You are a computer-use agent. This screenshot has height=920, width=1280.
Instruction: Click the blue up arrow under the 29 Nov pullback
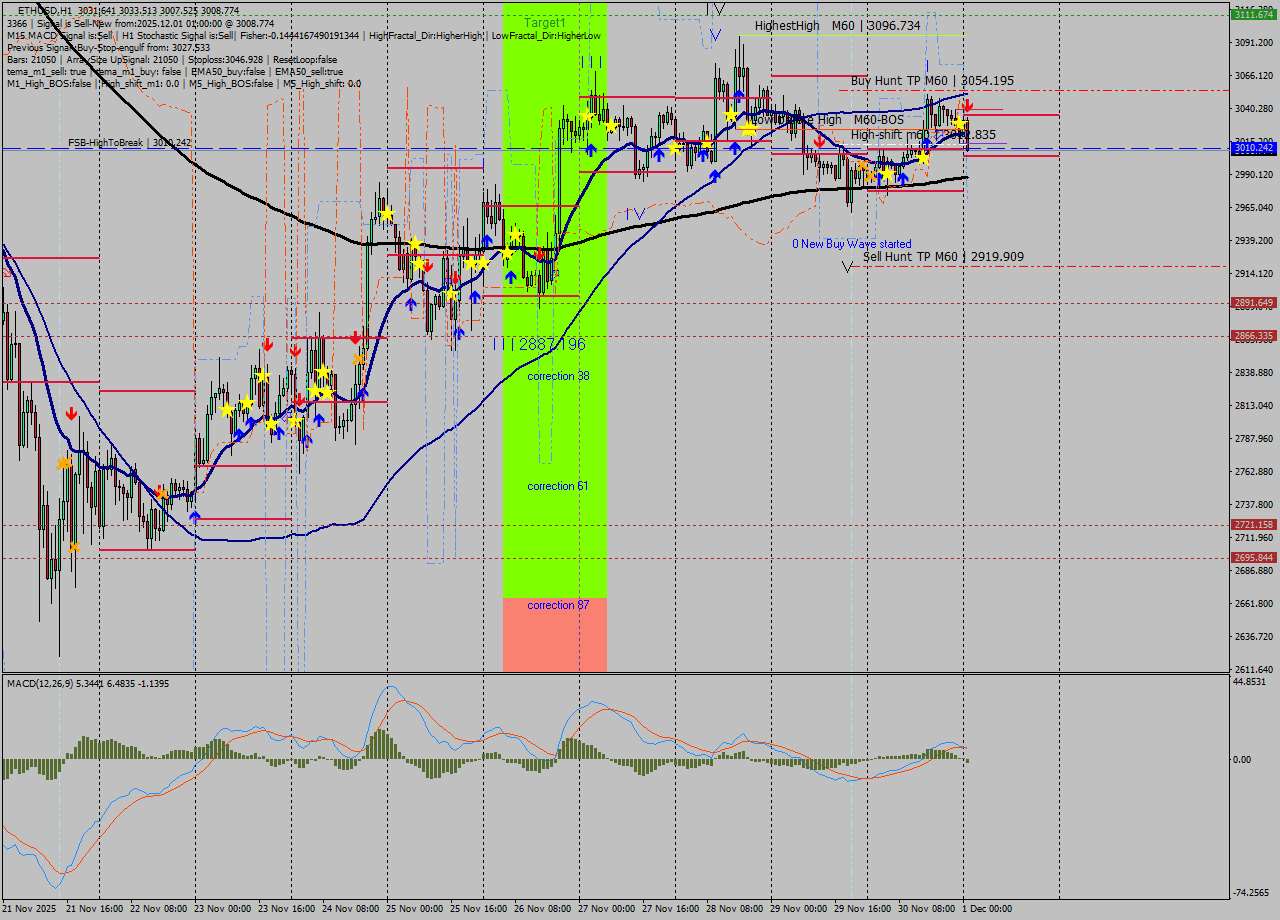pyautogui.click(x=902, y=180)
